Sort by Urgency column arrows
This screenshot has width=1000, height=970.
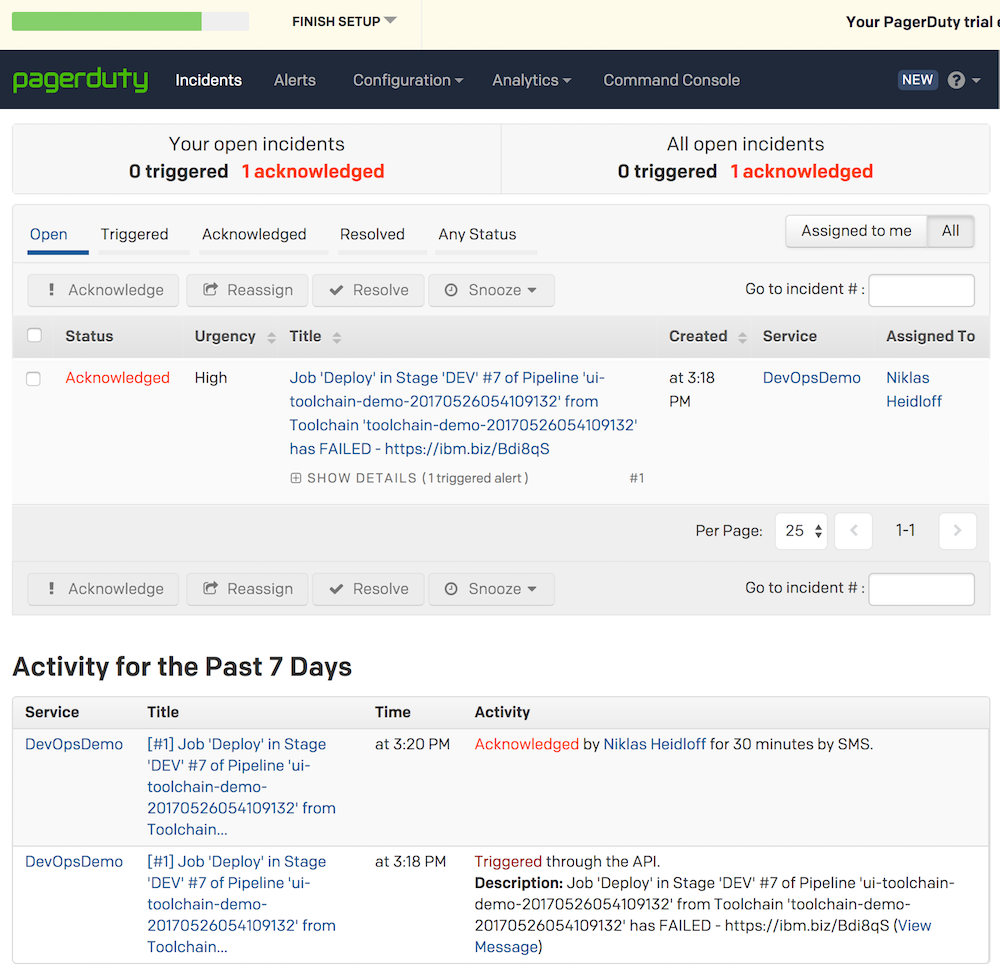pos(272,337)
